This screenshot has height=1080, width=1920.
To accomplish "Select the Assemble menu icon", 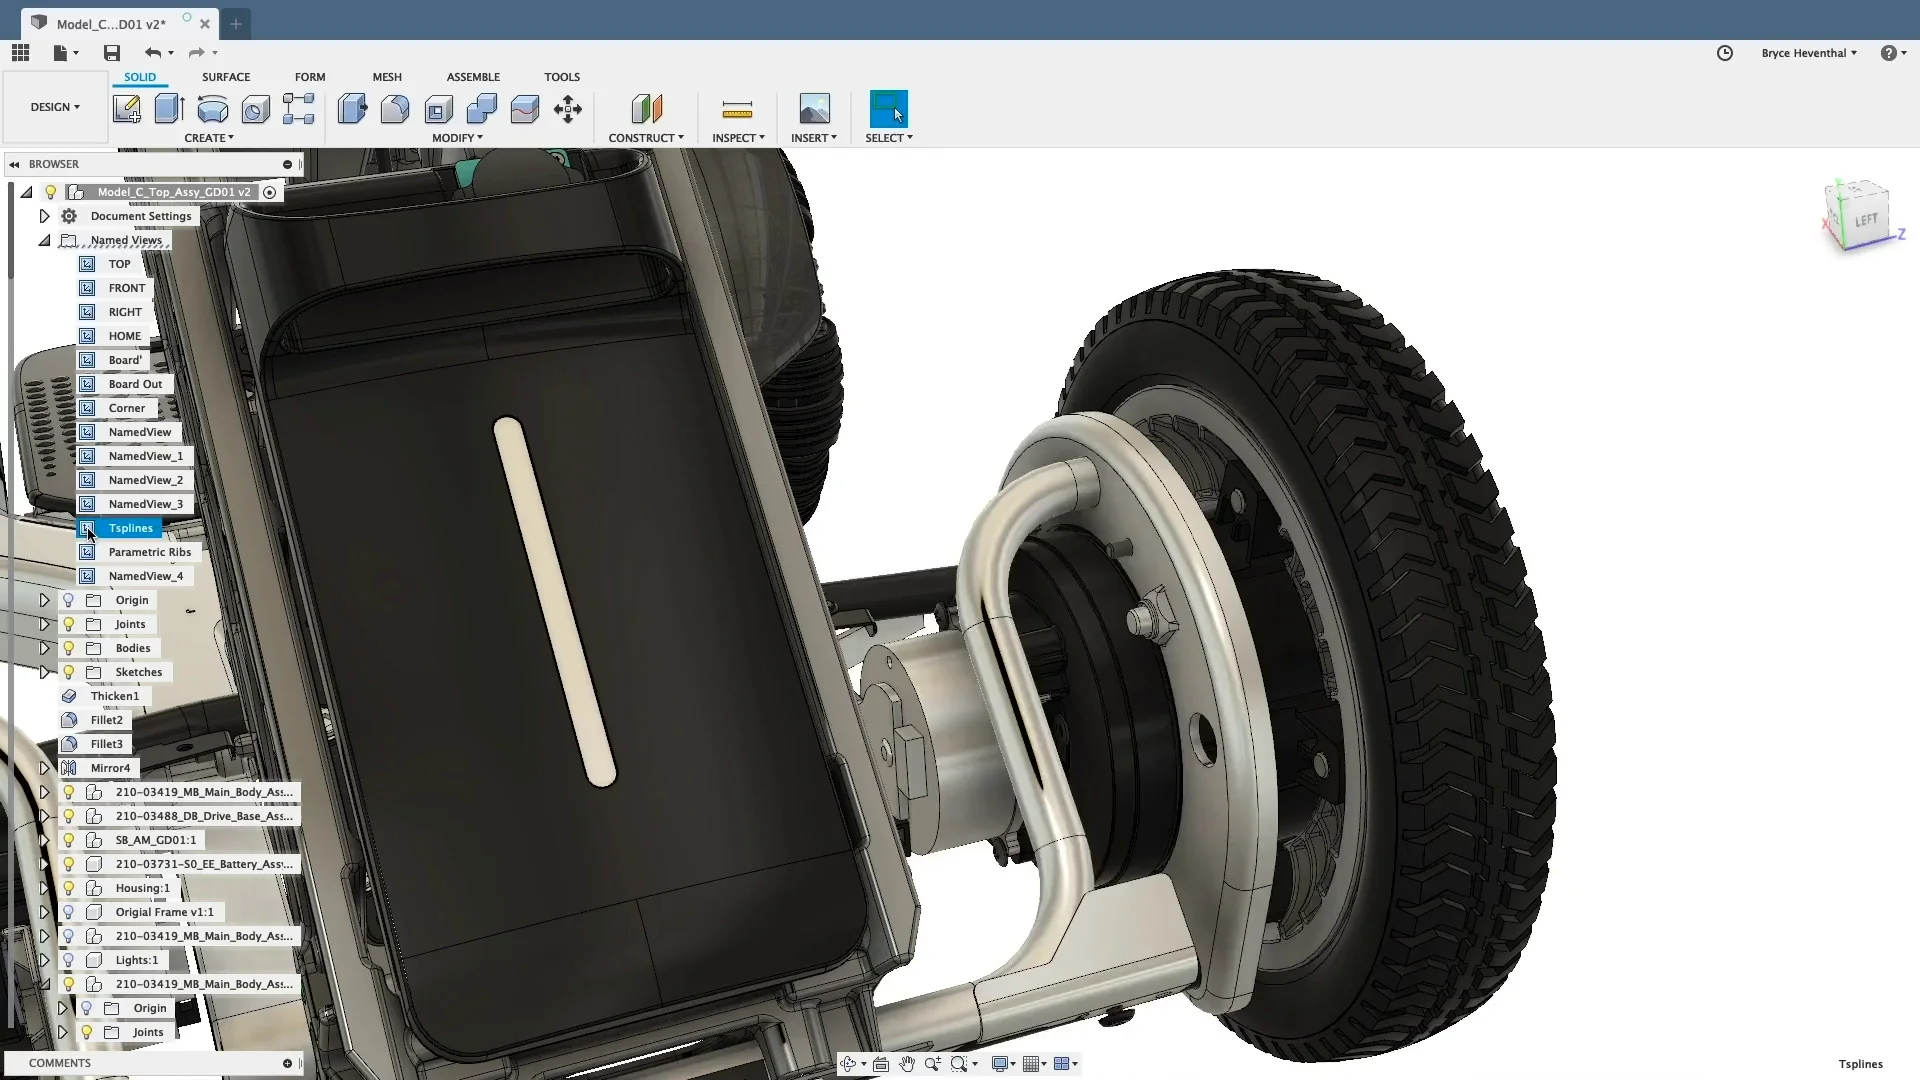I will tap(472, 75).
